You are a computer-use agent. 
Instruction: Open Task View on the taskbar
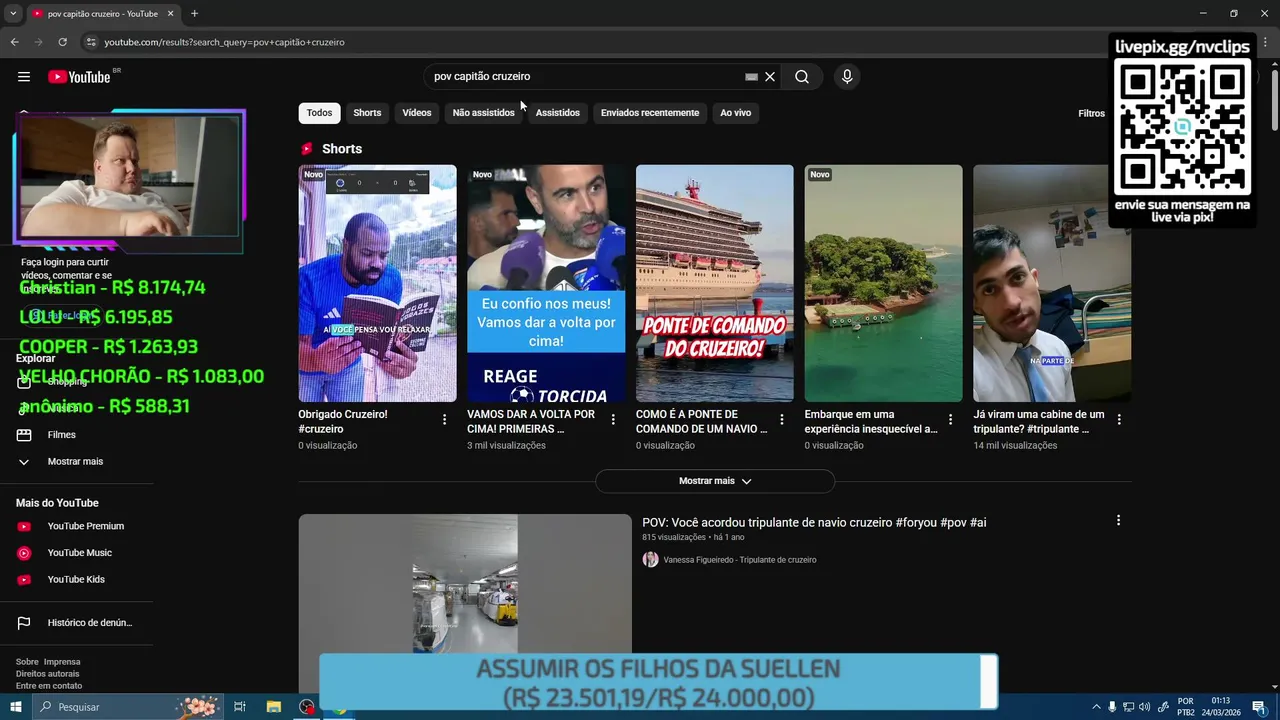pos(240,707)
